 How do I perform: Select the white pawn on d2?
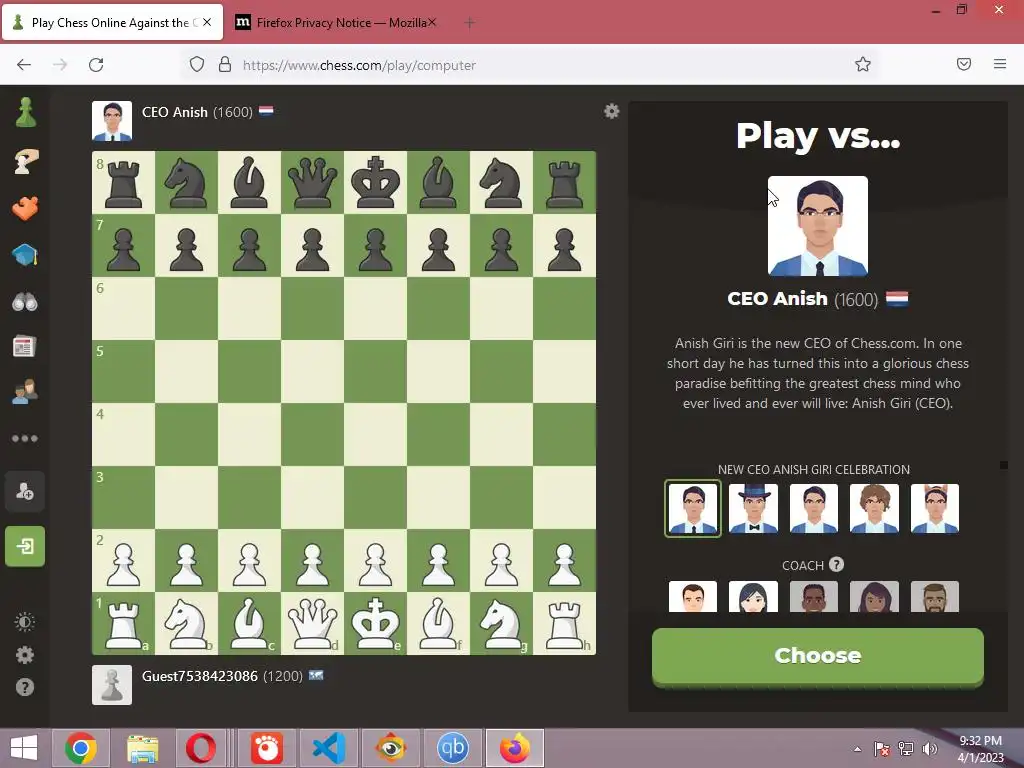tap(312, 562)
